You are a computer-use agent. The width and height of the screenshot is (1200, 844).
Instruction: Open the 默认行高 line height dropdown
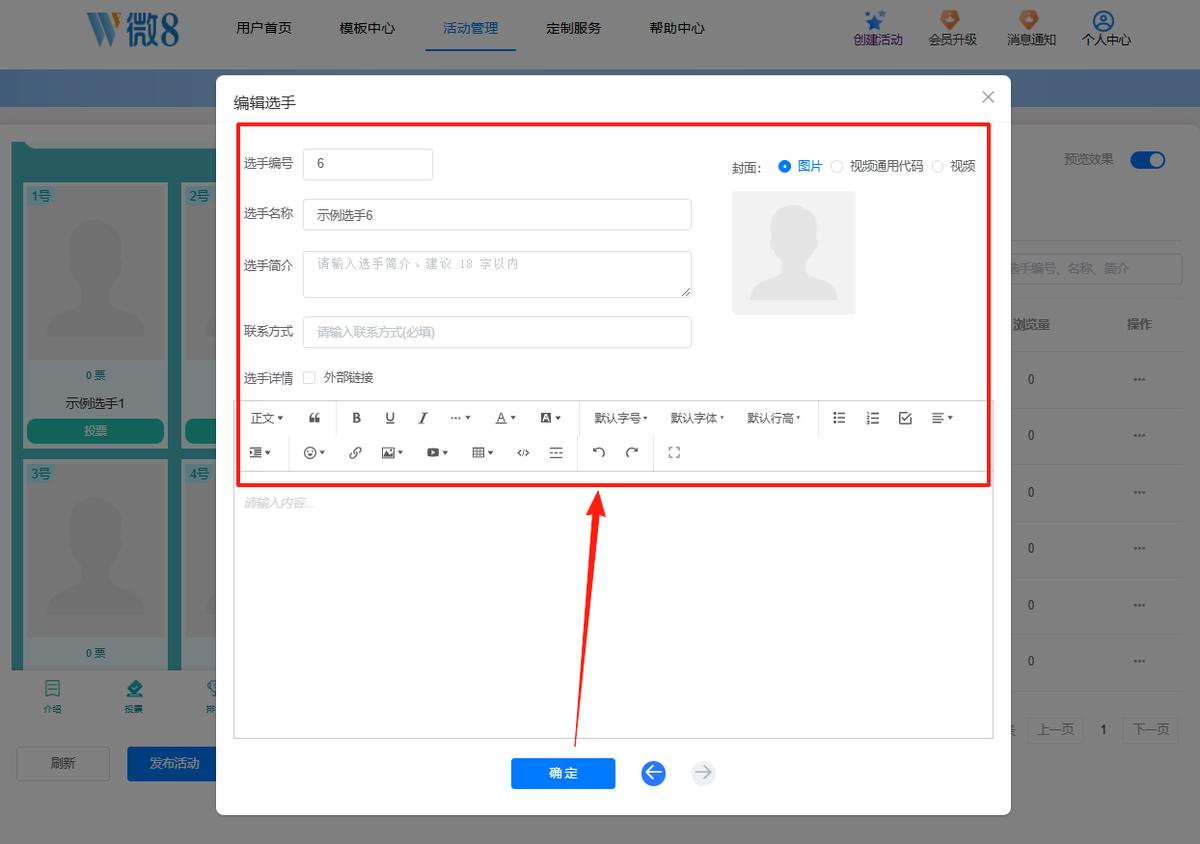[774, 418]
